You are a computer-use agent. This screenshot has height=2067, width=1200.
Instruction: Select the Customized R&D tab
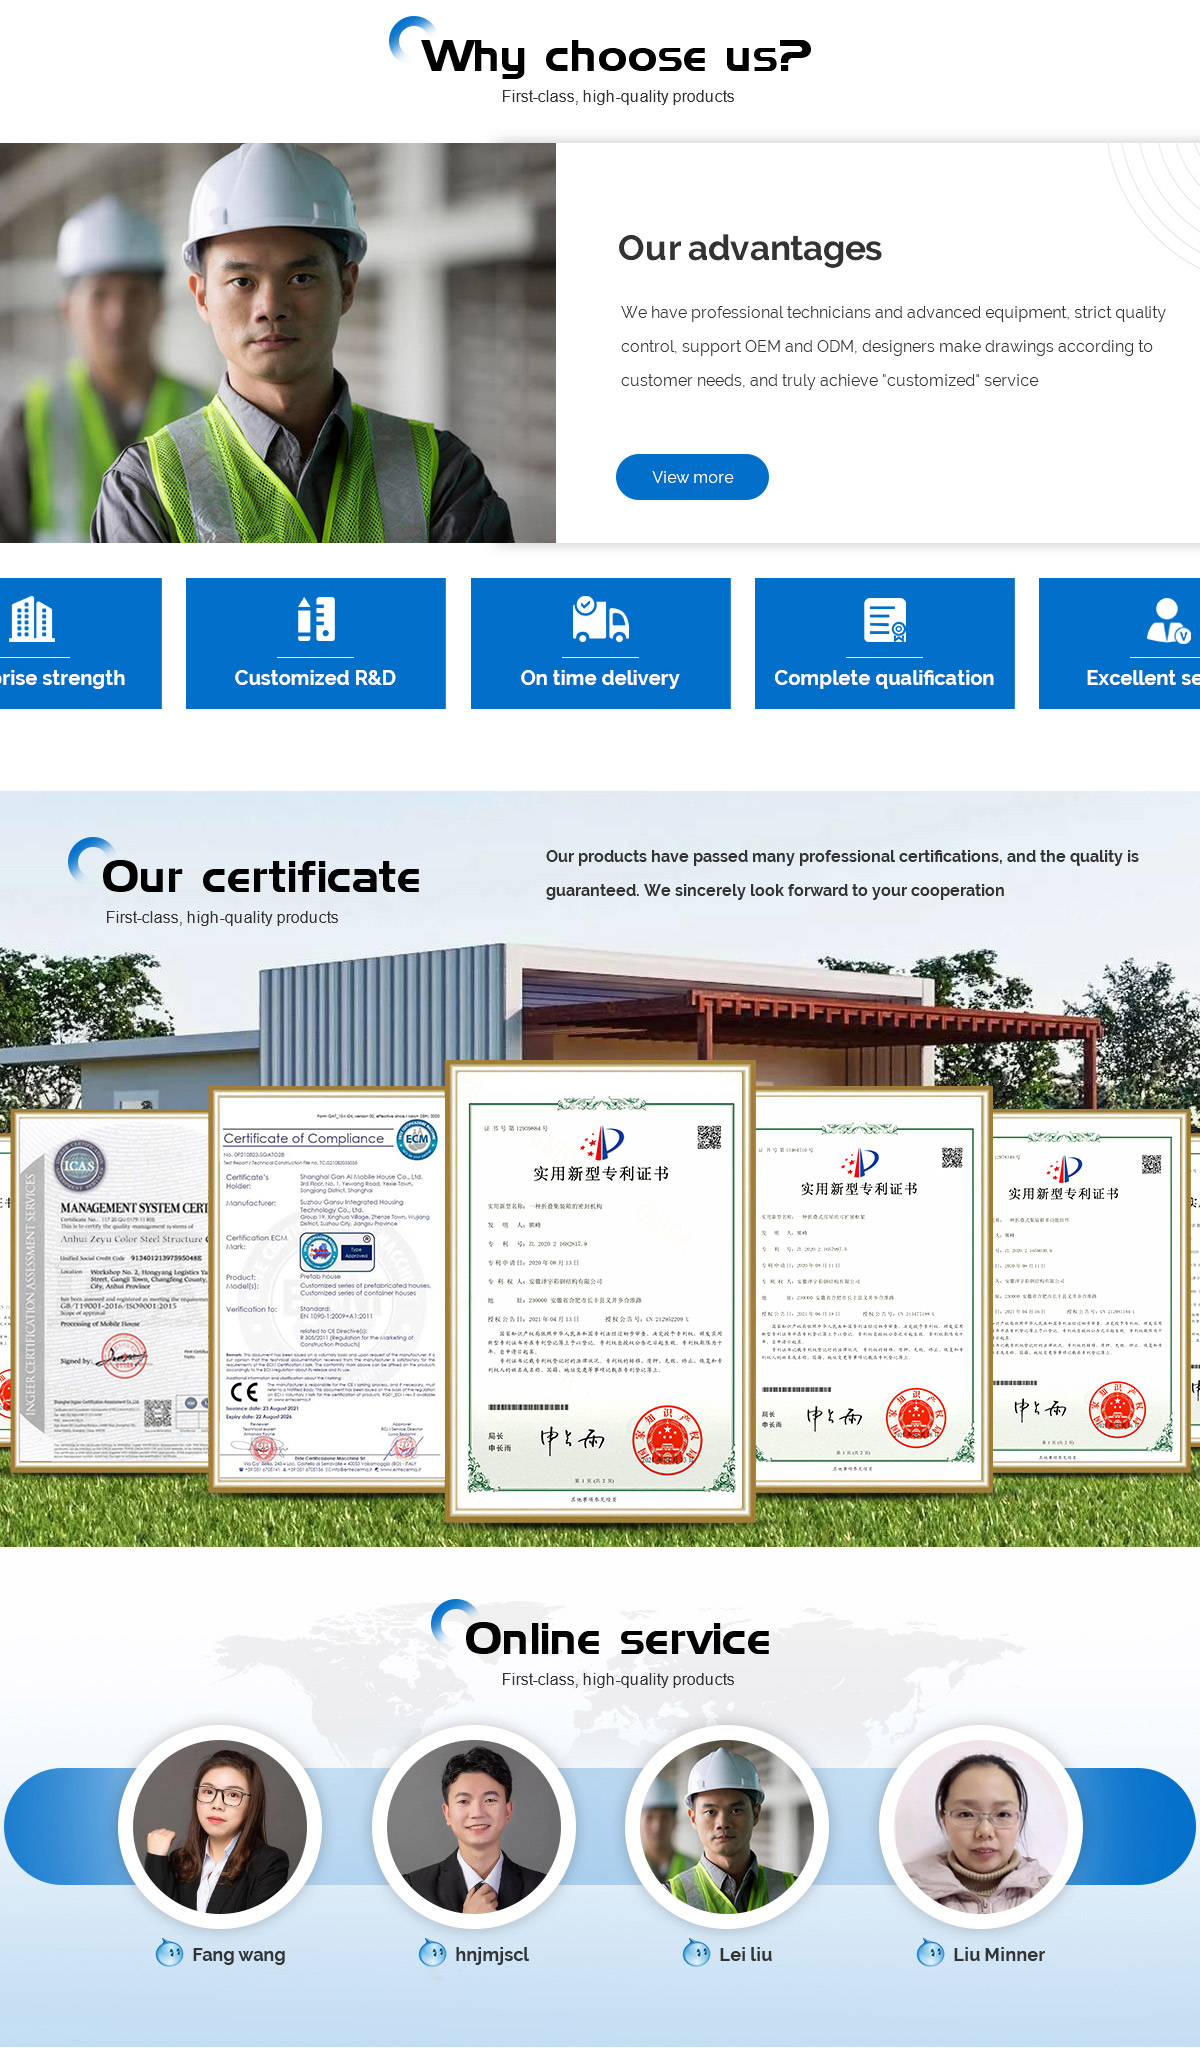316,643
